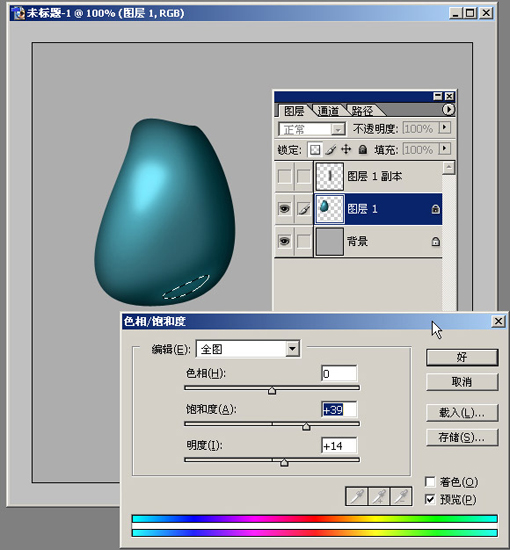
Task: Toggle the link box of 背景 layer
Action: pos(304,241)
